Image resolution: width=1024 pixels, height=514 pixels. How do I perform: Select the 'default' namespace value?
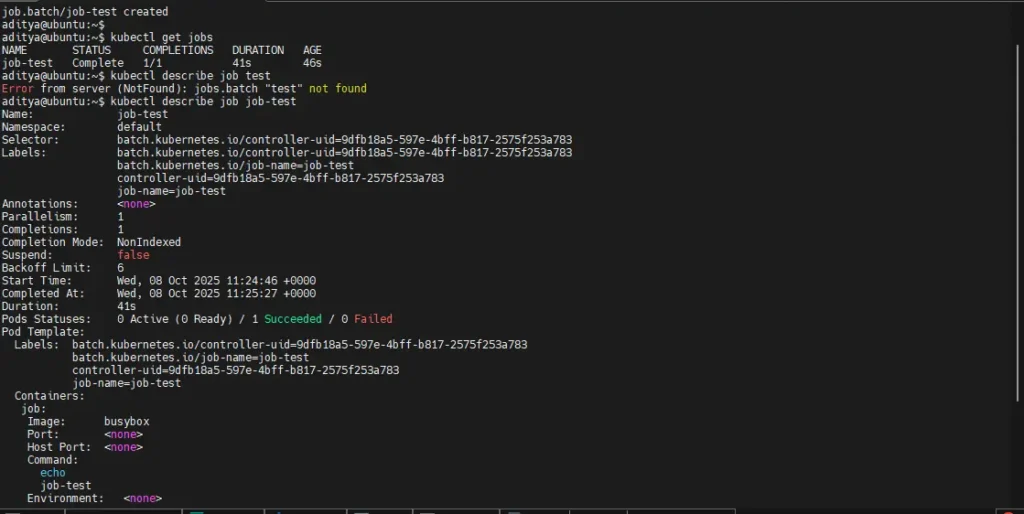click(139, 127)
